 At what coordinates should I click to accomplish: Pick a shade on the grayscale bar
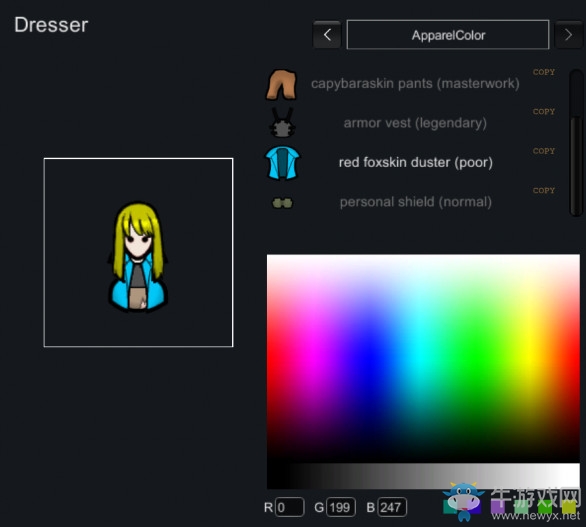pos(423,476)
